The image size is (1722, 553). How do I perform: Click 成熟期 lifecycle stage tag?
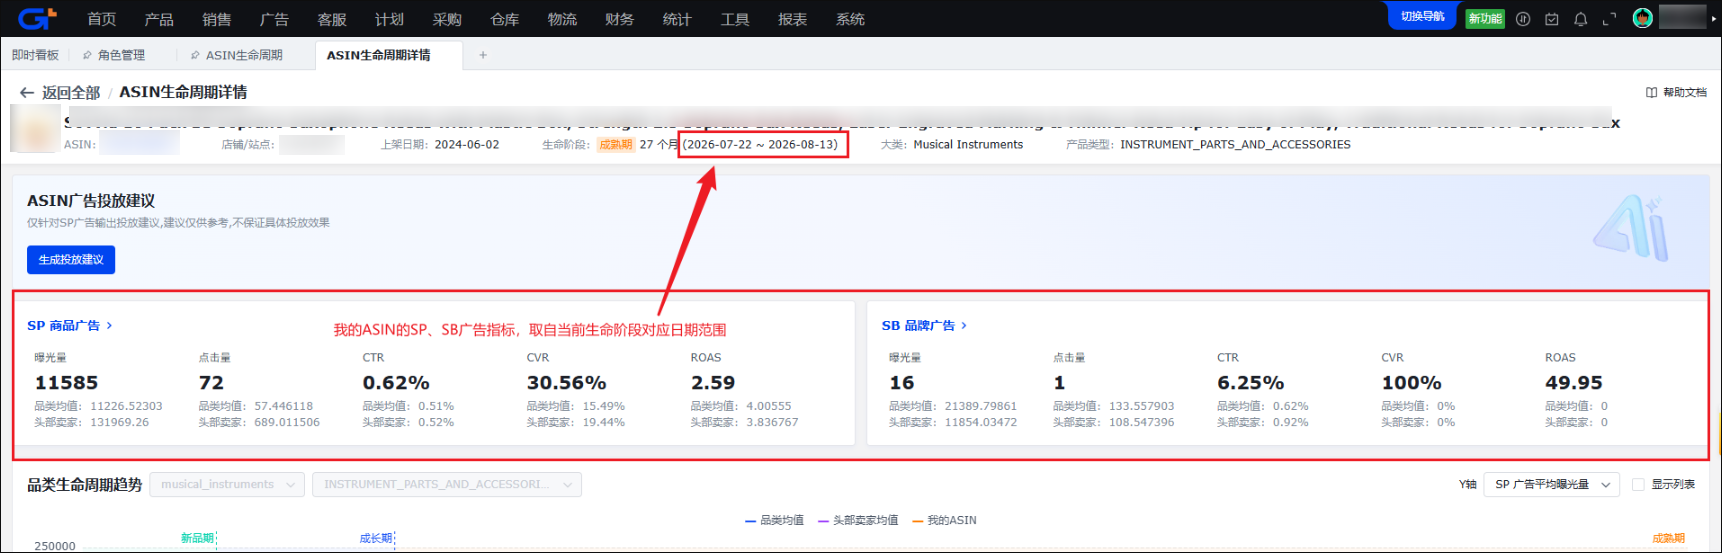click(616, 144)
